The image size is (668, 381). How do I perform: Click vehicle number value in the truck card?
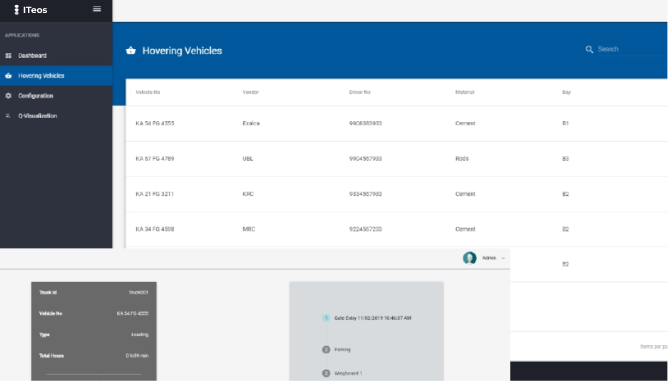[132, 314]
